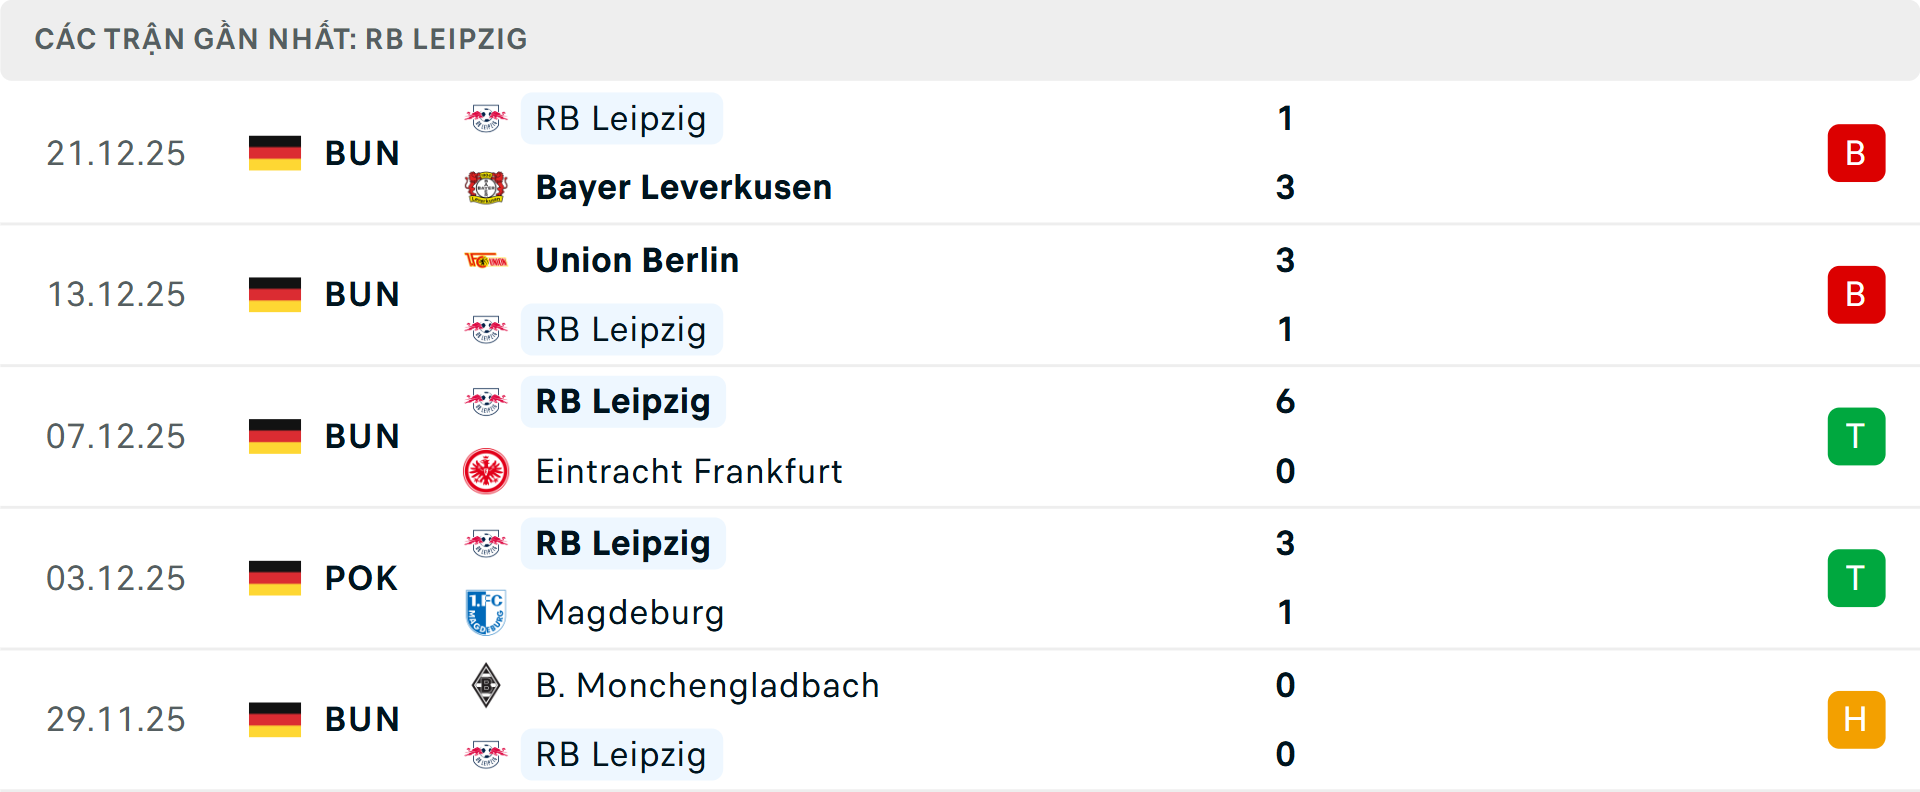Click the POK competition label
Image resolution: width=1920 pixels, height=792 pixels.
click(360, 577)
